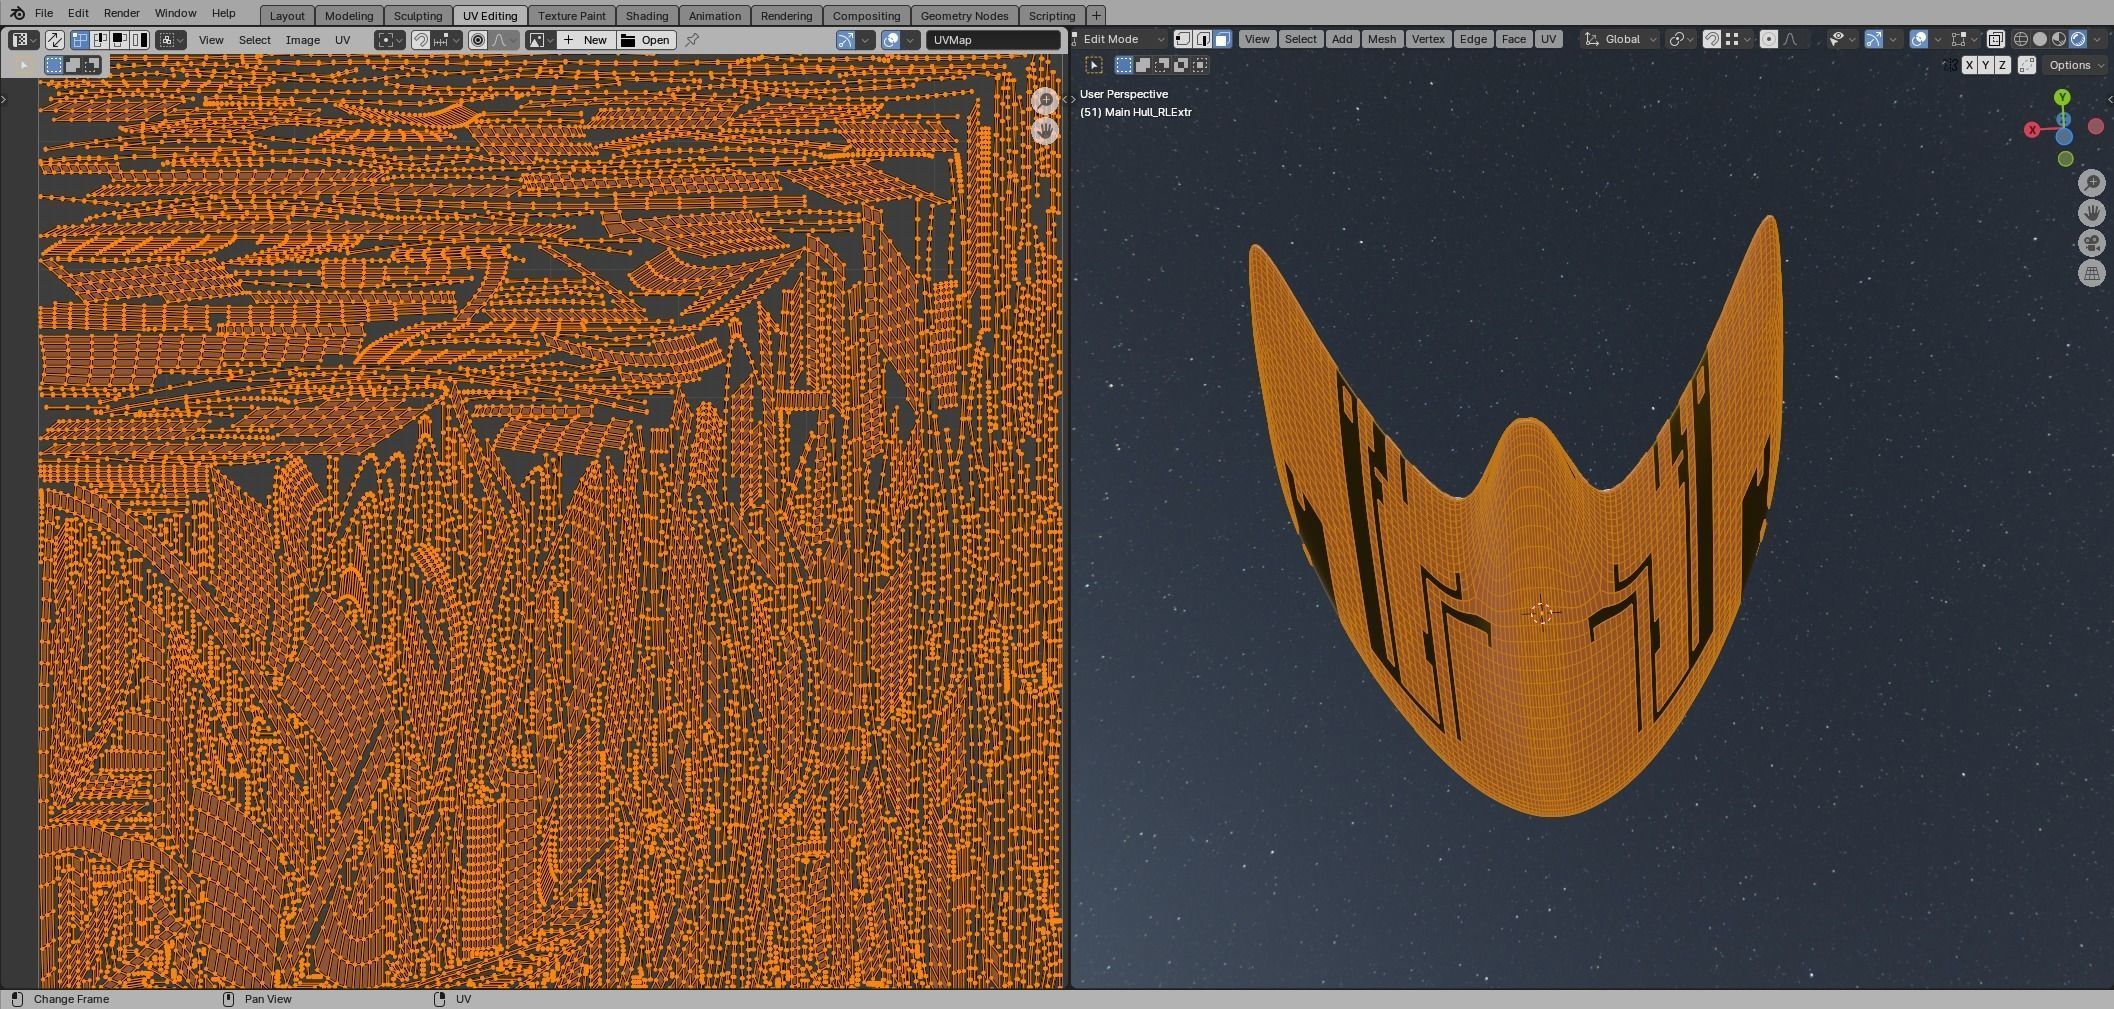Image resolution: width=2114 pixels, height=1009 pixels.
Task: Switch to solid viewport shading
Action: point(2040,39)
